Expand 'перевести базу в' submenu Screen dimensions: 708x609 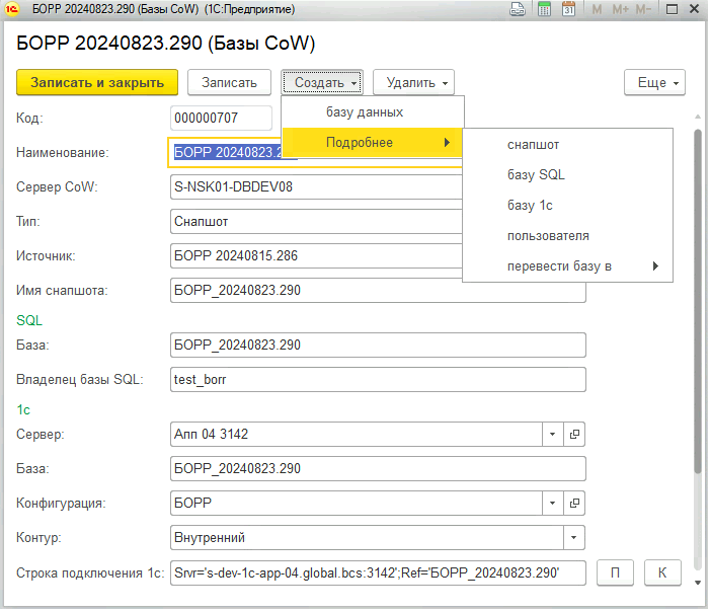568,266
